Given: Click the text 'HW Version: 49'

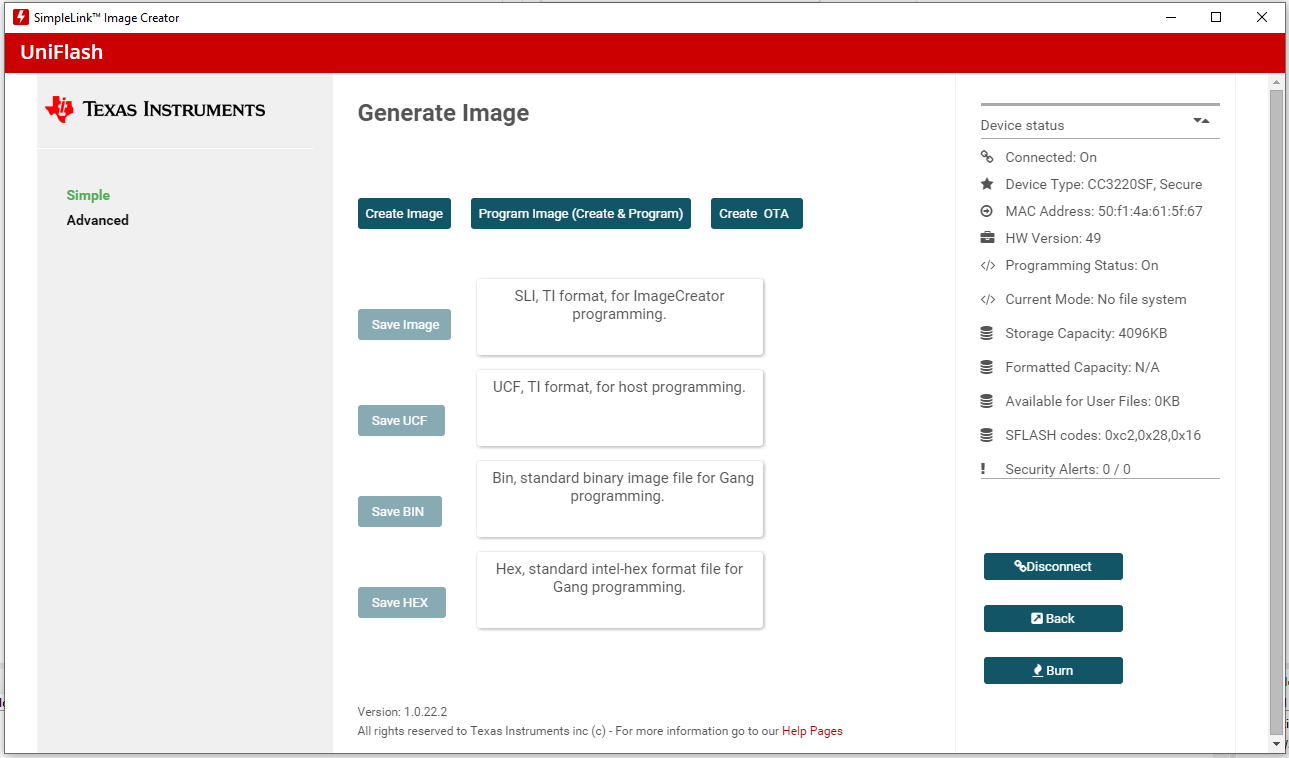Looking at the screenshot, I should pyautogui.click(x=1053, y=238).
